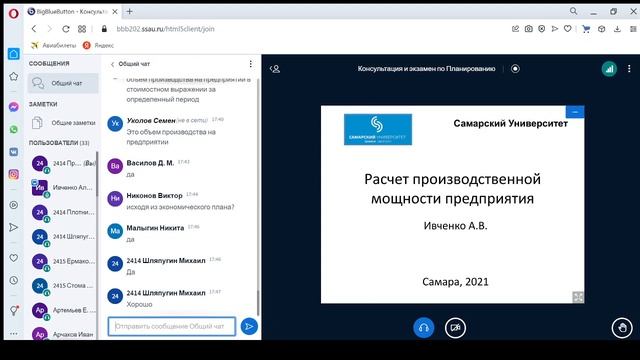Open sidebar three-dots setup menu

click(13, 333)
